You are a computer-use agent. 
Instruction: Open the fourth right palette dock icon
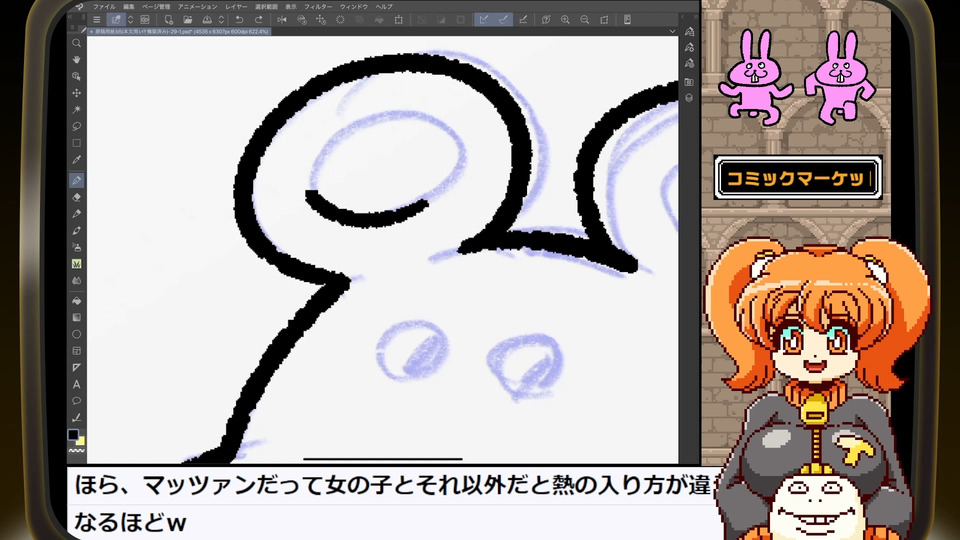point(689,81)
